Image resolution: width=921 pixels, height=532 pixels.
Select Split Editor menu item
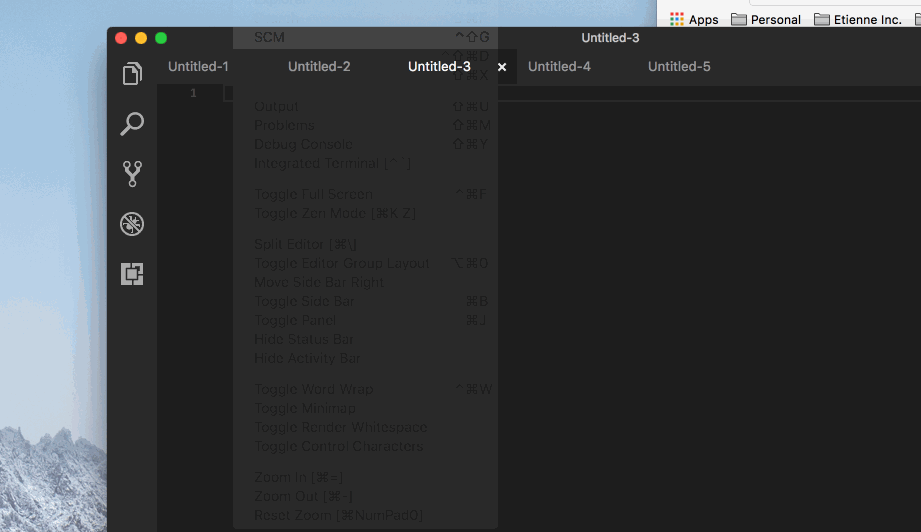(x=365, y=244)
